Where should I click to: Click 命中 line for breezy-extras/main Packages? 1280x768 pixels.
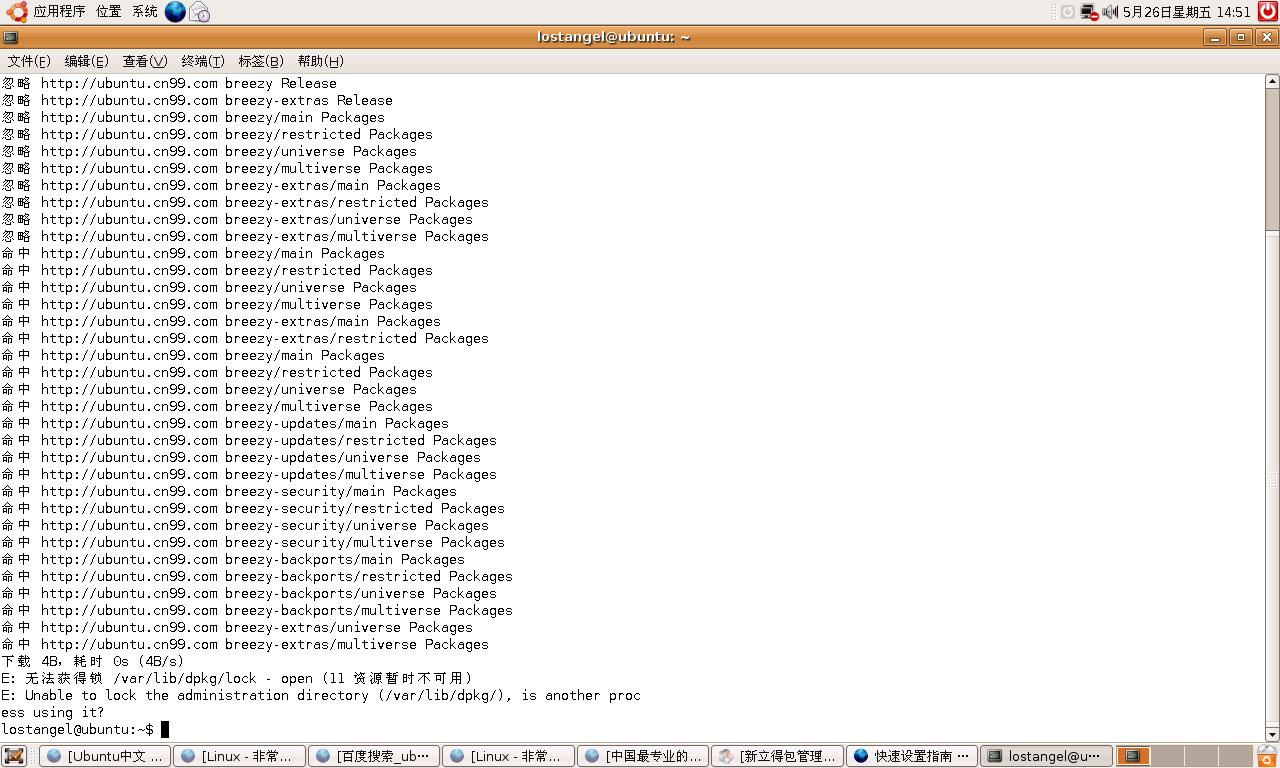tap(221, 321)
